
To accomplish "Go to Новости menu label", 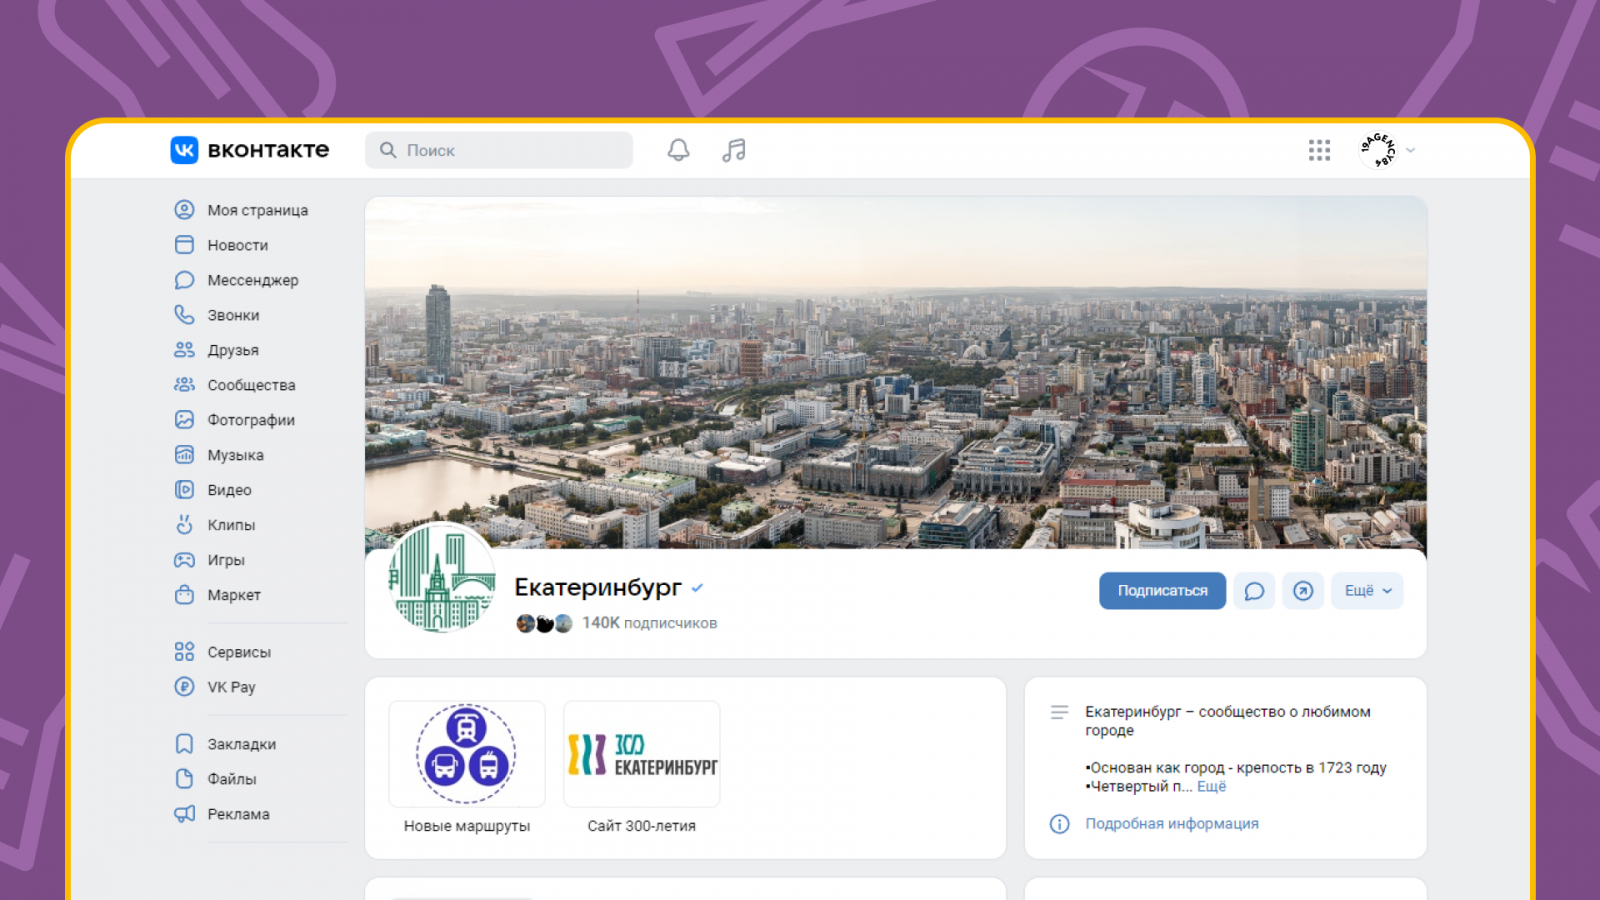I will 238,245.
